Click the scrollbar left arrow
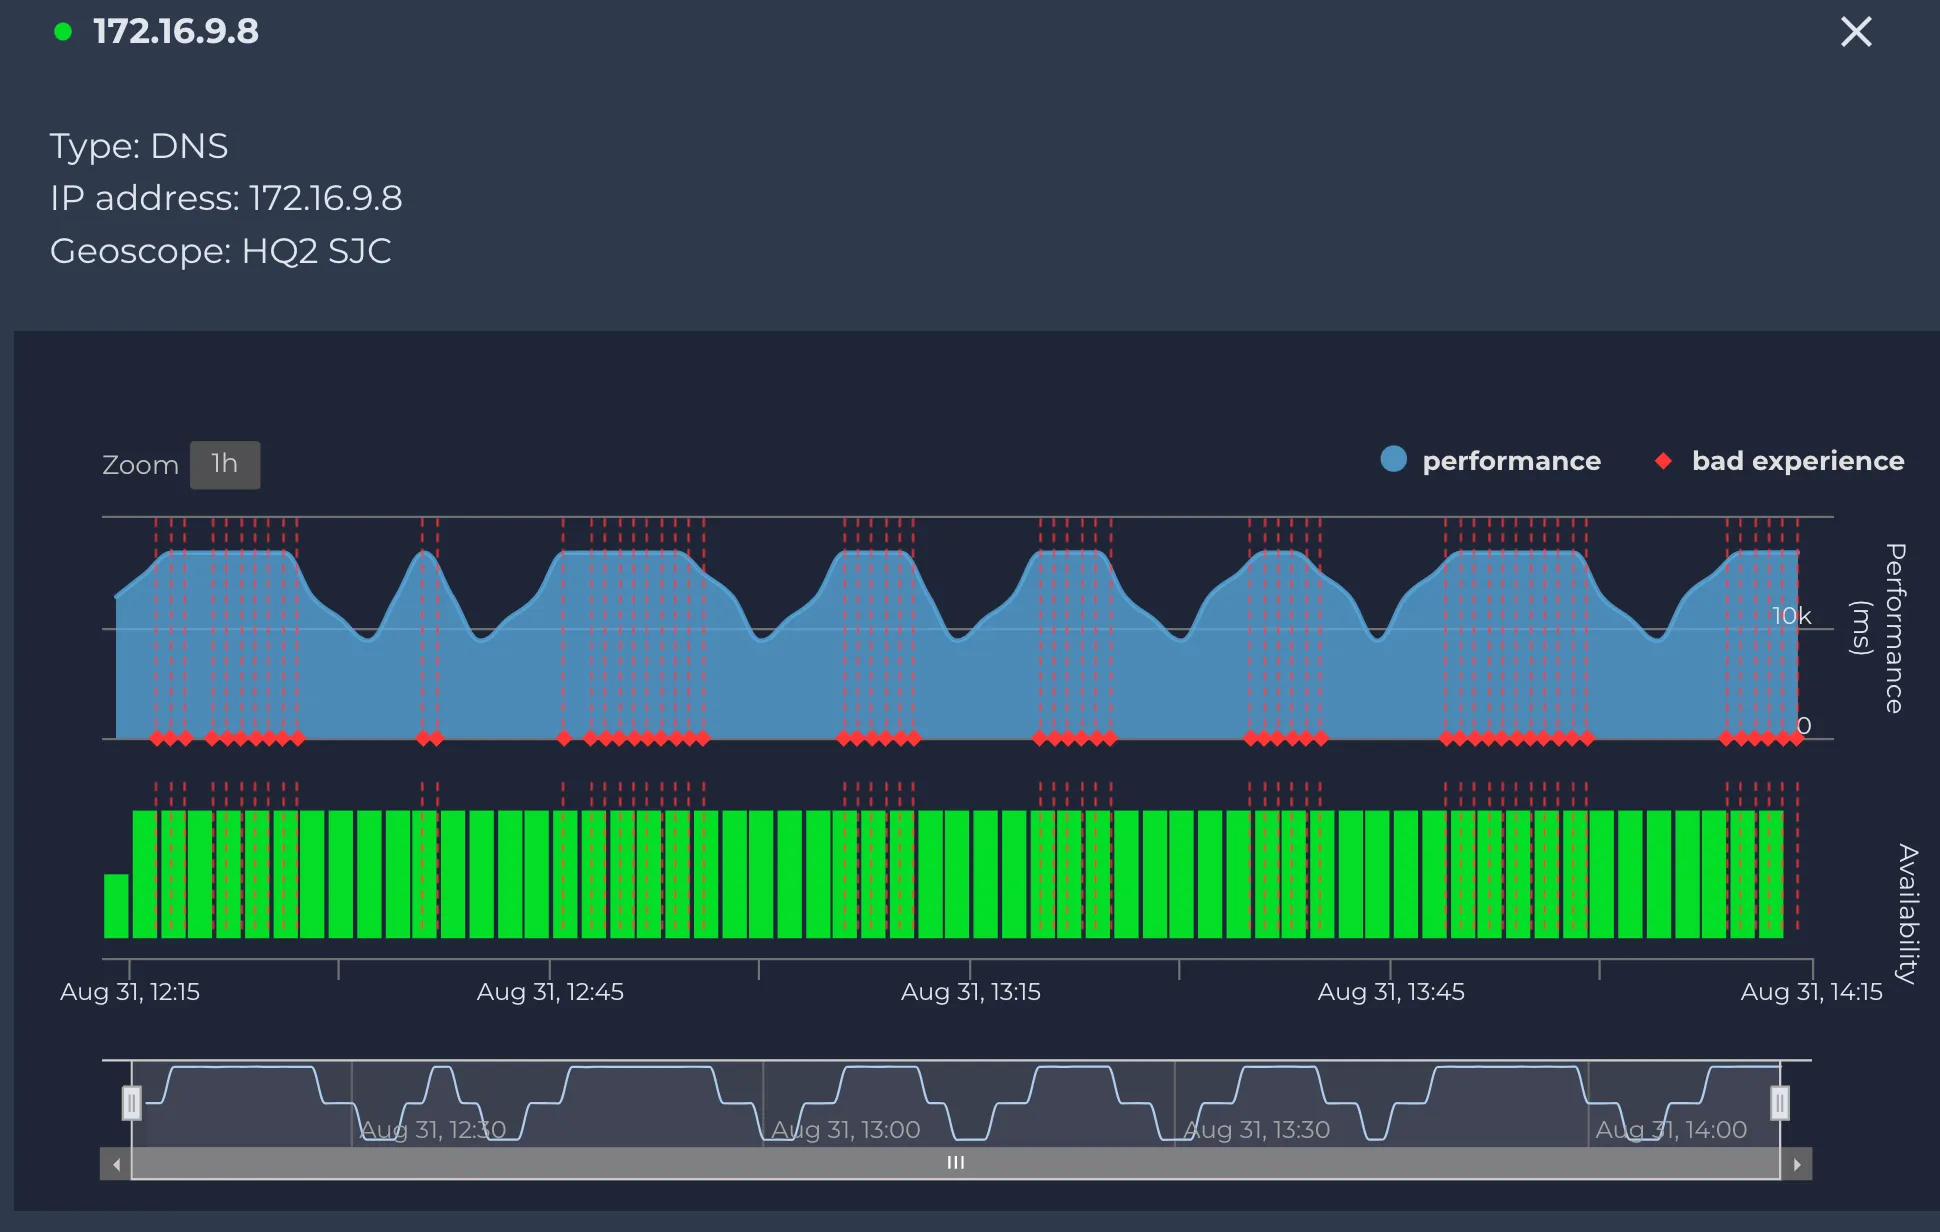 (116, 1164)
